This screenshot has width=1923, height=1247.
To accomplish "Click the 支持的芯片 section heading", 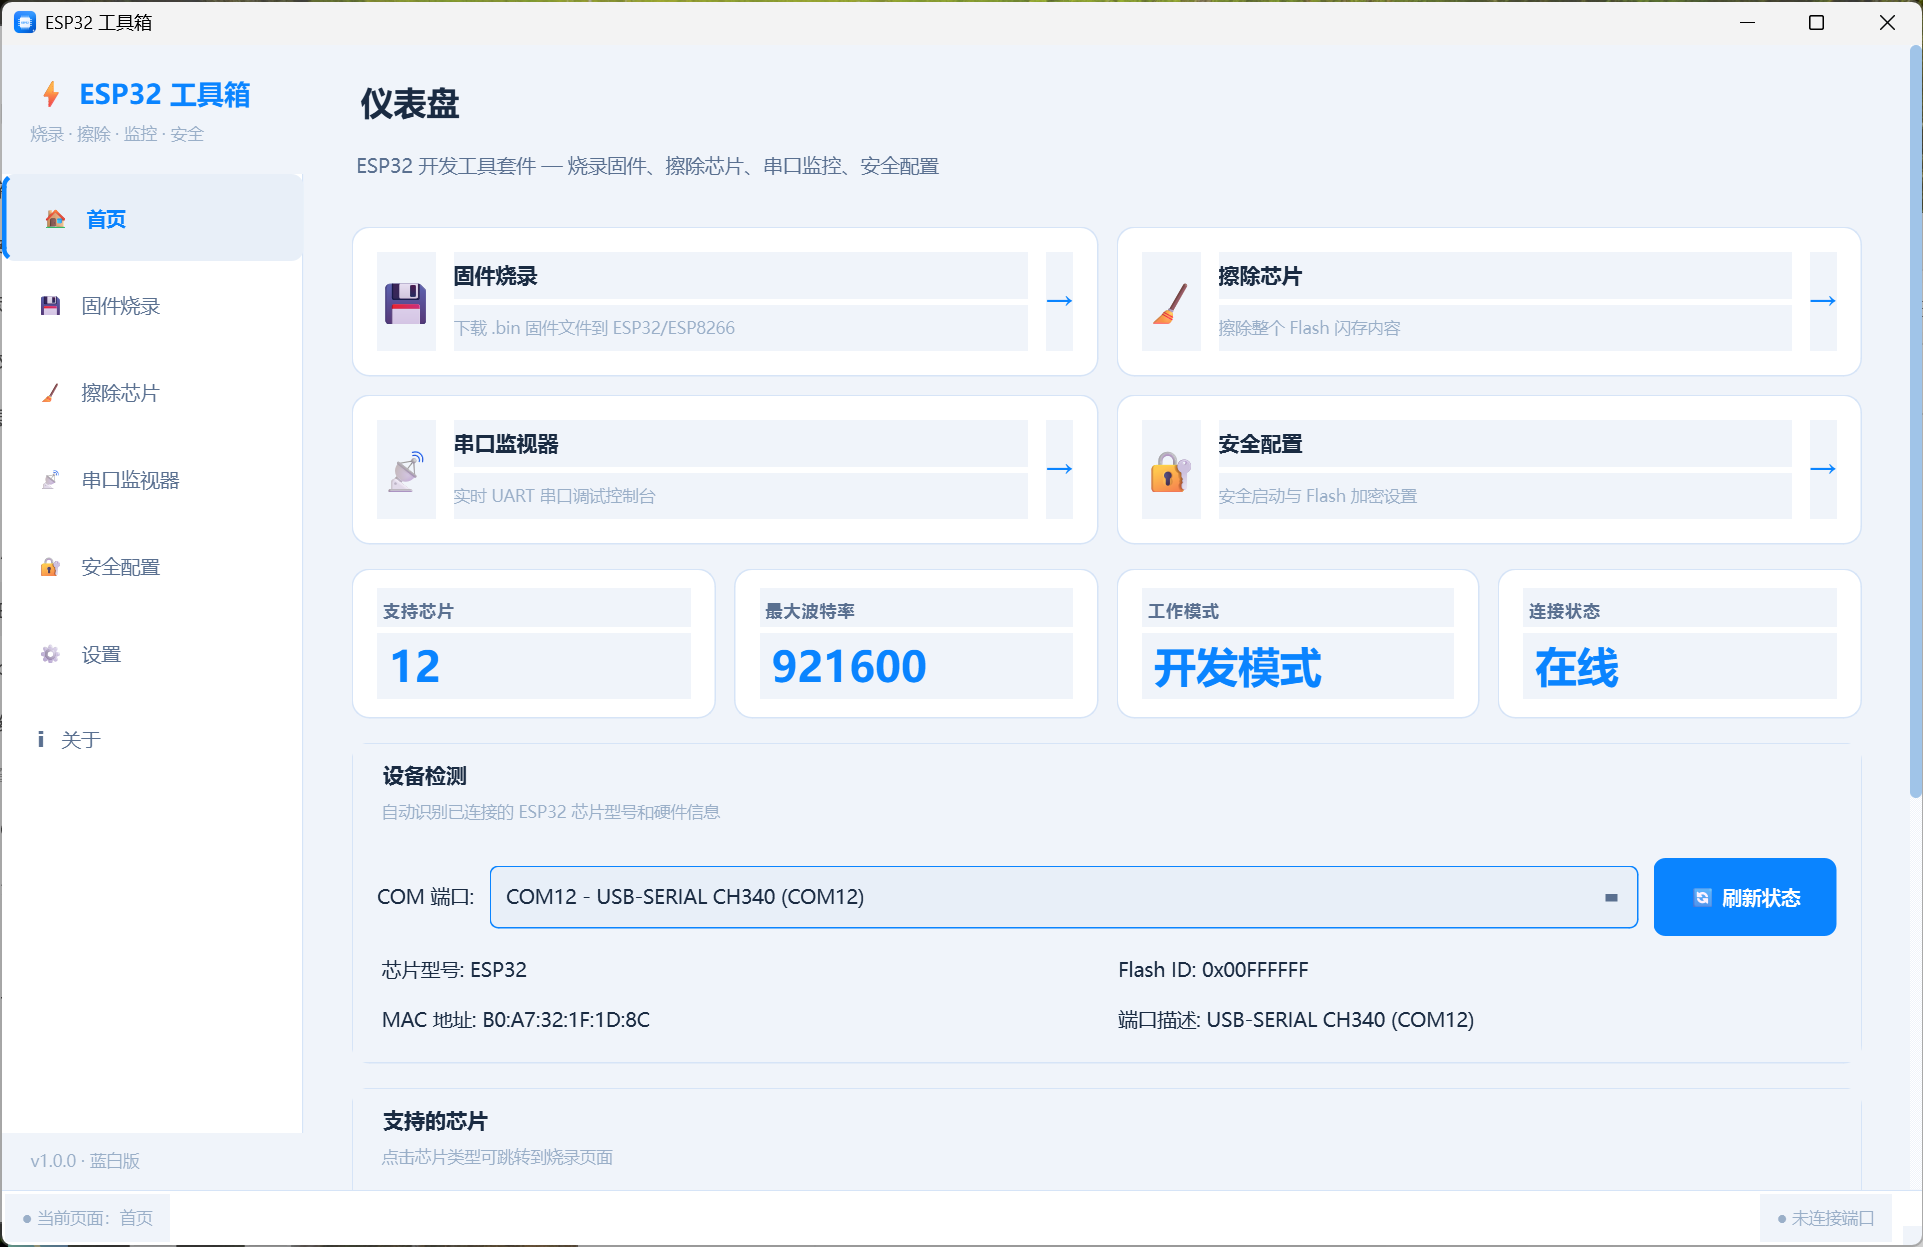I will 435,1121.
